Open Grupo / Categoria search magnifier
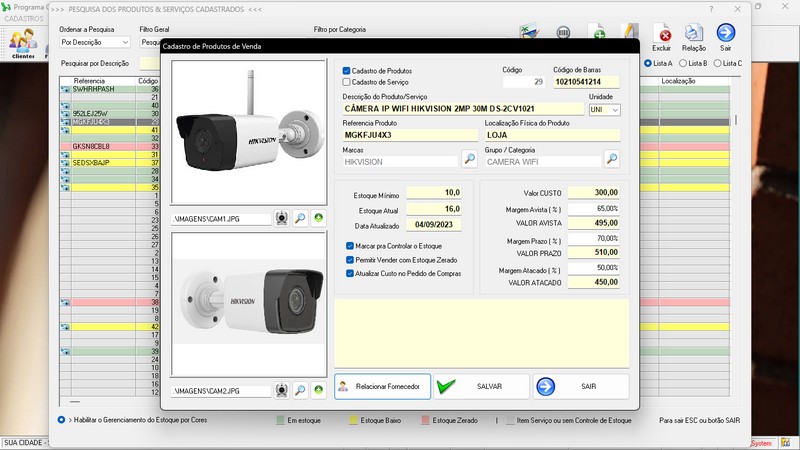Viewport: 800px width, 450px height. tap(611, 159)
